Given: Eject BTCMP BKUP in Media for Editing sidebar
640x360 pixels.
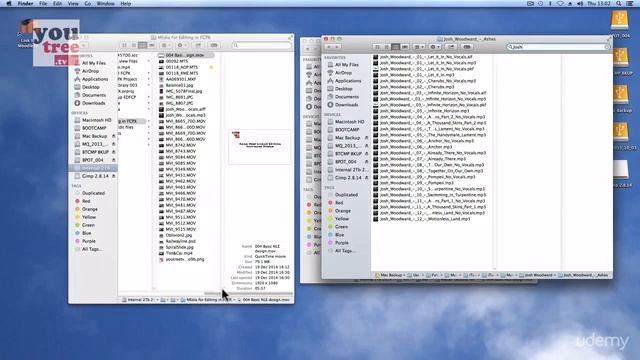Looking at the screenshot, I should point(113,152).
